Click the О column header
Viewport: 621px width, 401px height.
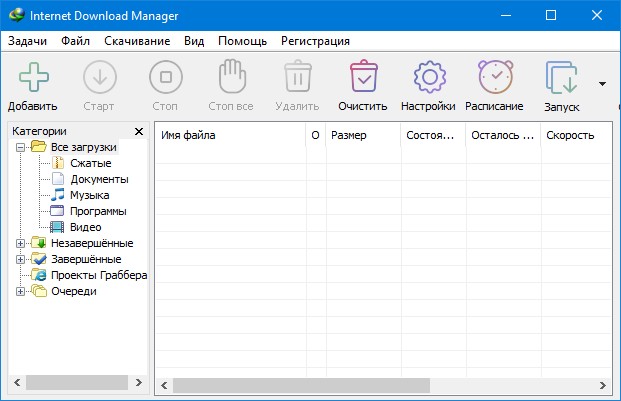pyautogui.click(x=316, y=135)
